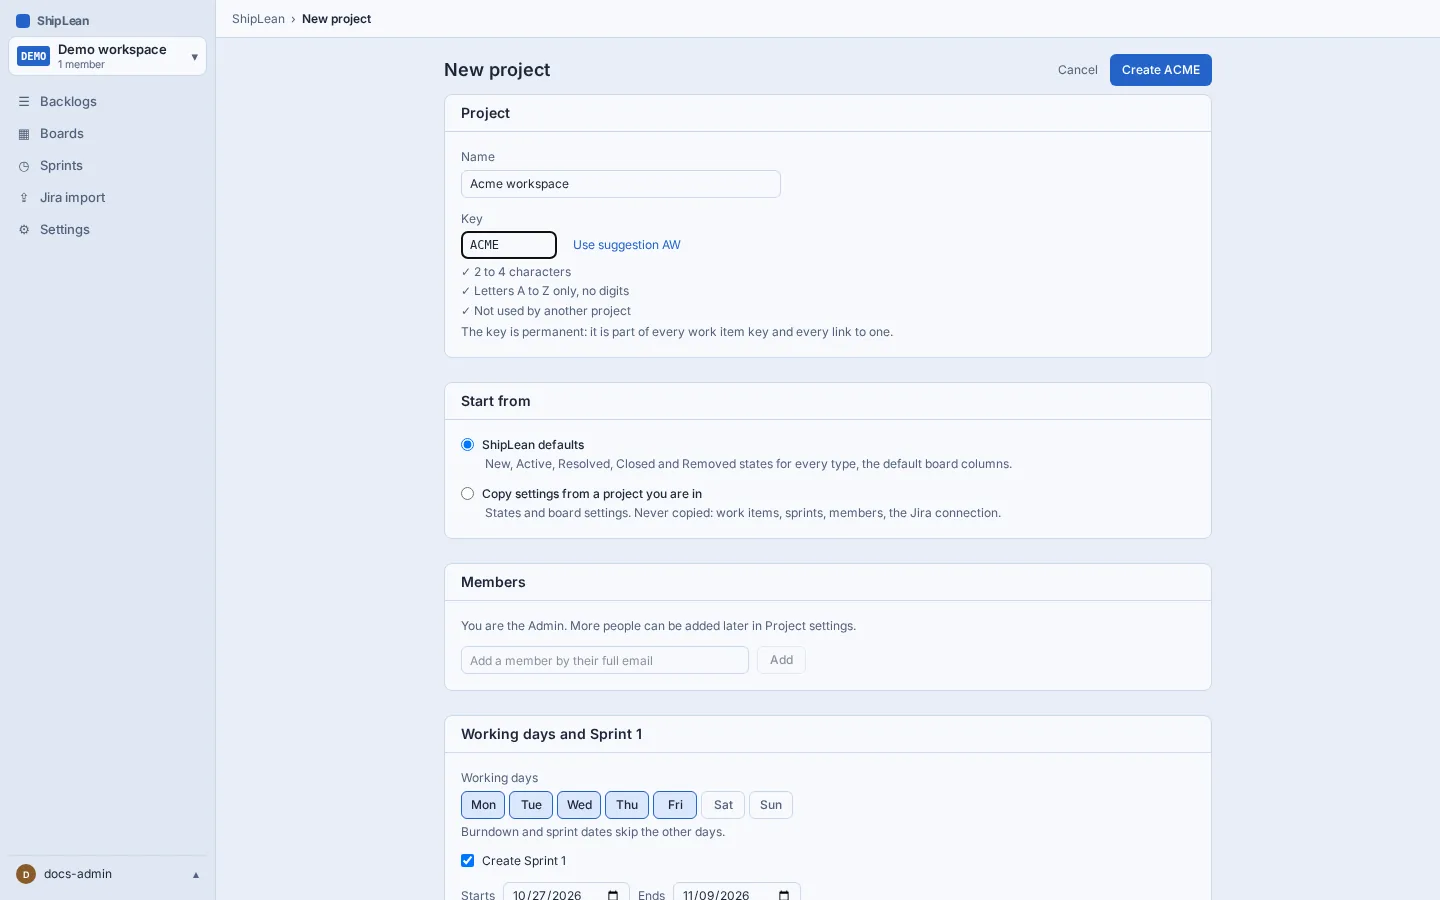1440x900 pixels.
Task: Click the Starts date field
Action: coord(566,891)
